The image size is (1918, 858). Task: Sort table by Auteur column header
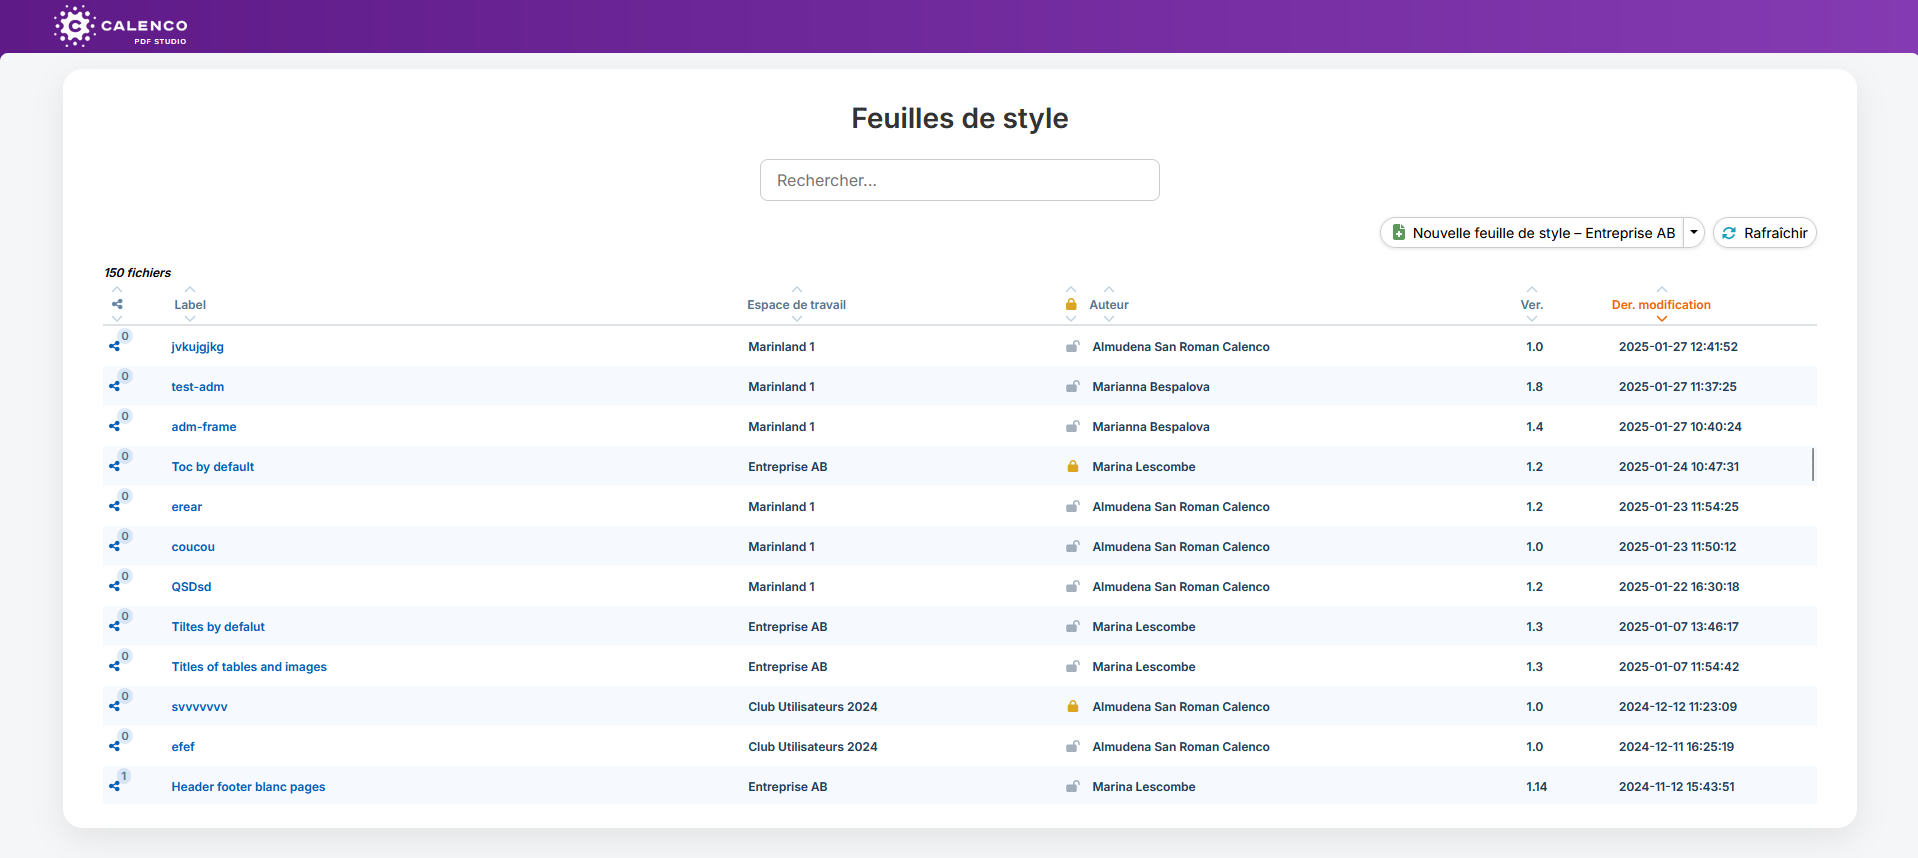pos(1109,305)
